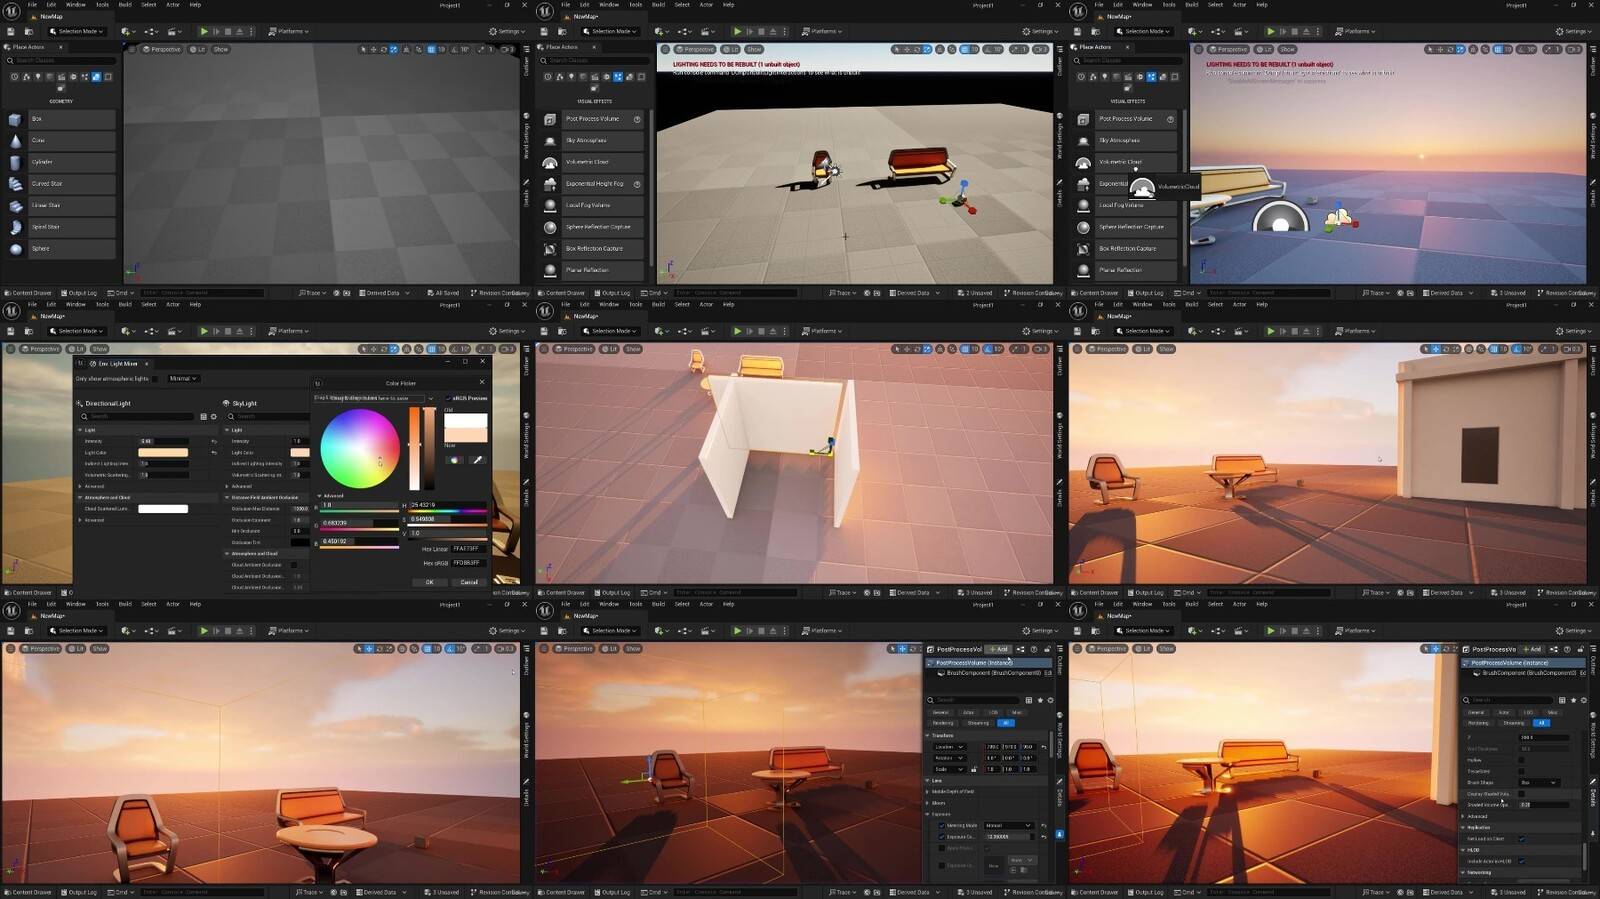Viewport: 1600px width, 899px height.
Task: Click star favorites icon in Transform details panel
Action: [1040, 700]
